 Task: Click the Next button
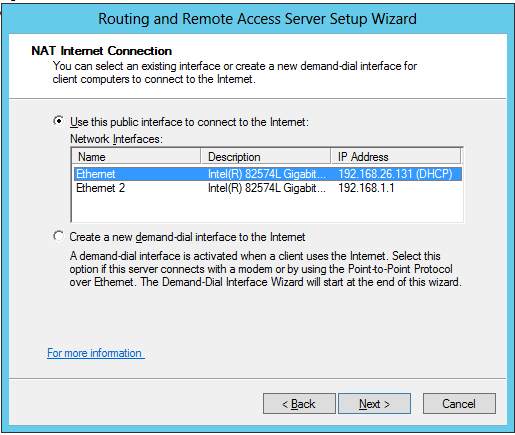tap(374, 404)
